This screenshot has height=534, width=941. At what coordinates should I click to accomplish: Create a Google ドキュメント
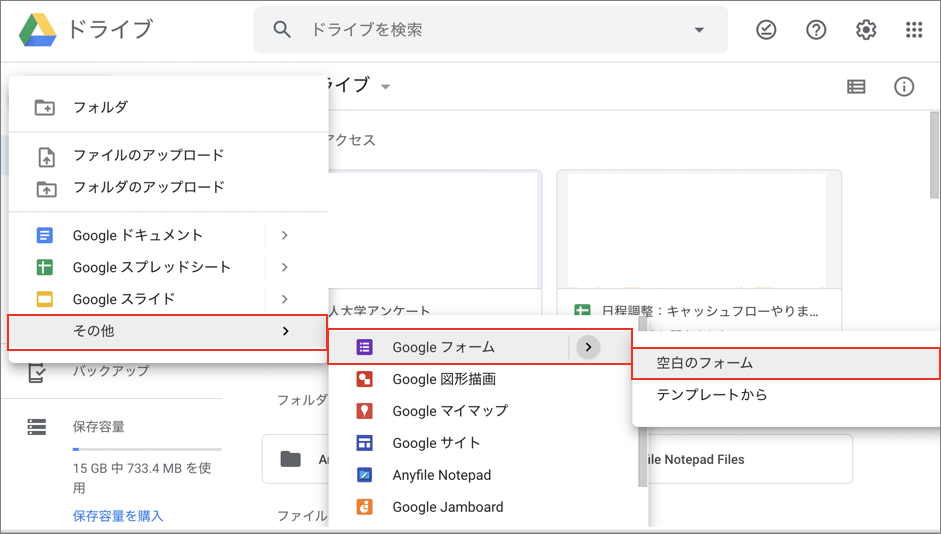tap(137, 235)
